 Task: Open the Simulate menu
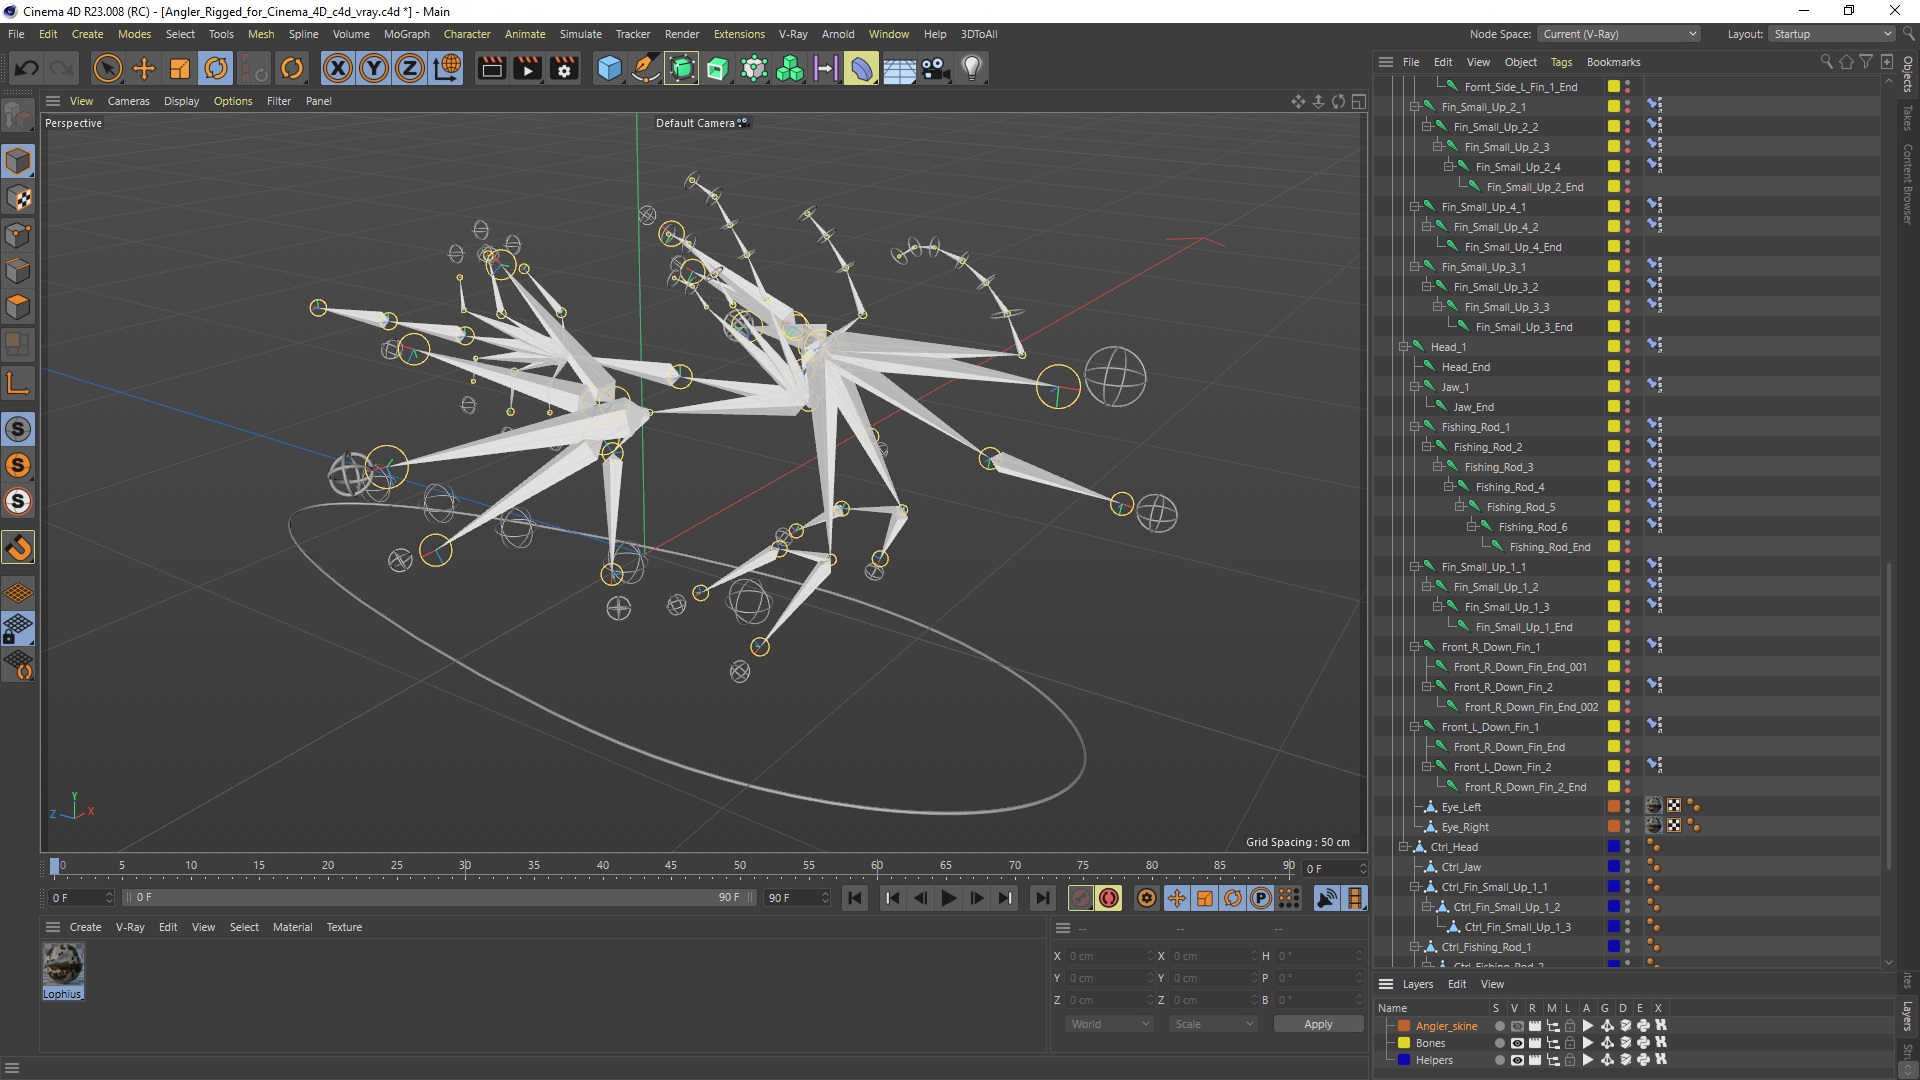(x=580, y=34)
